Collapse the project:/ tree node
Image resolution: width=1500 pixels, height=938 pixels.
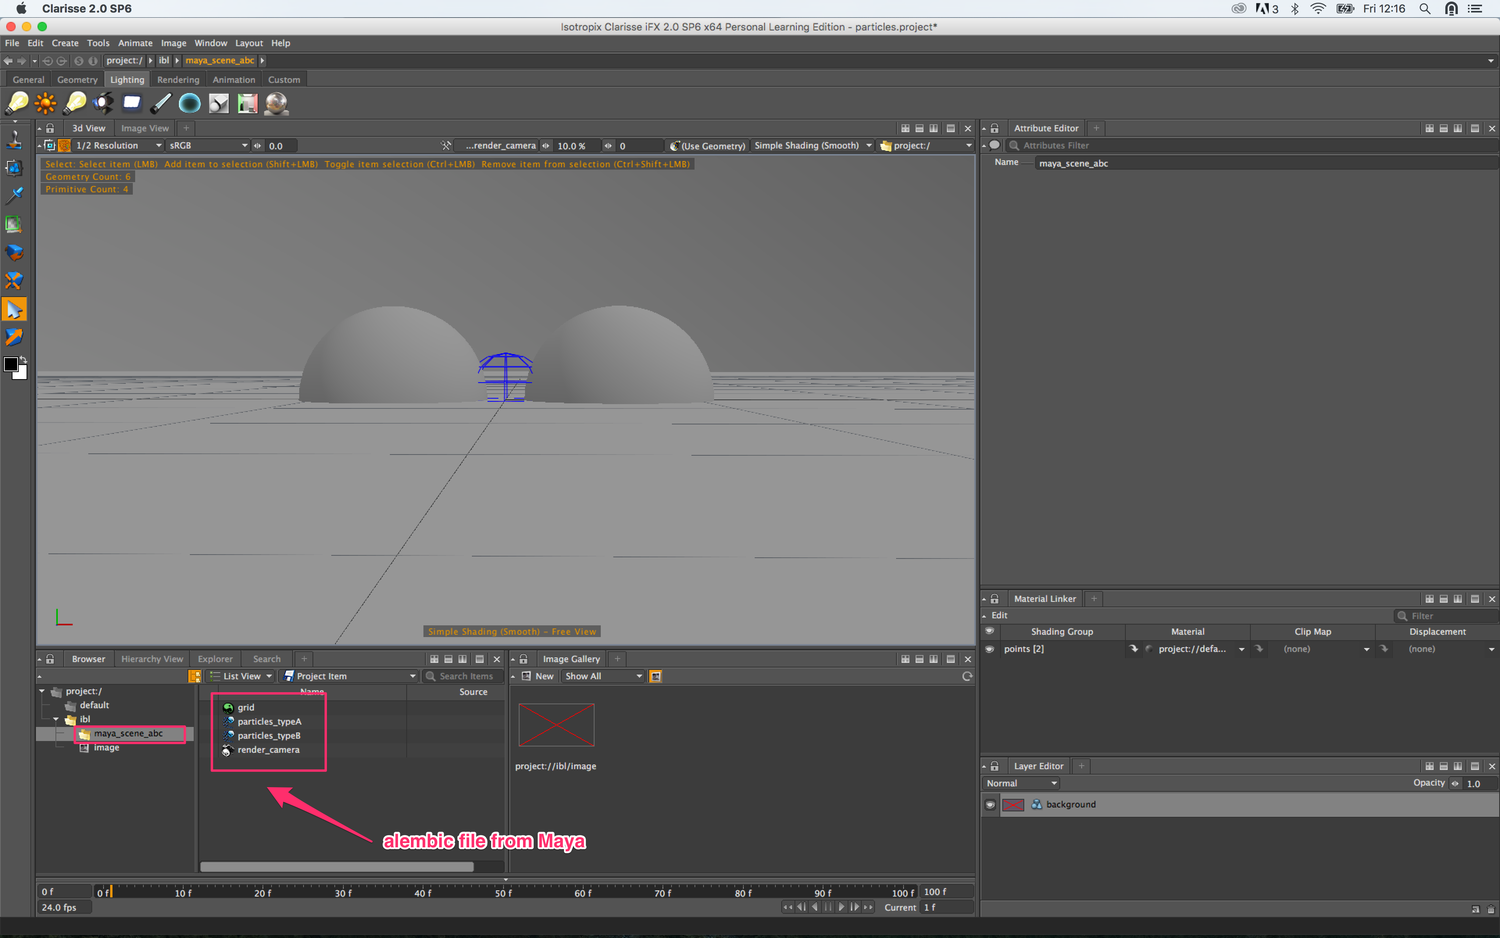(42, 691)
